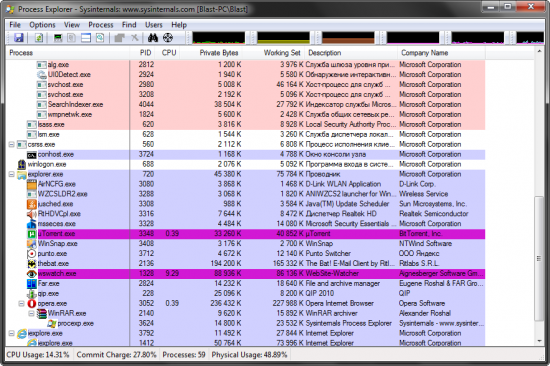Click the View DLLs/Handles toolbar icon

[100, 38]
